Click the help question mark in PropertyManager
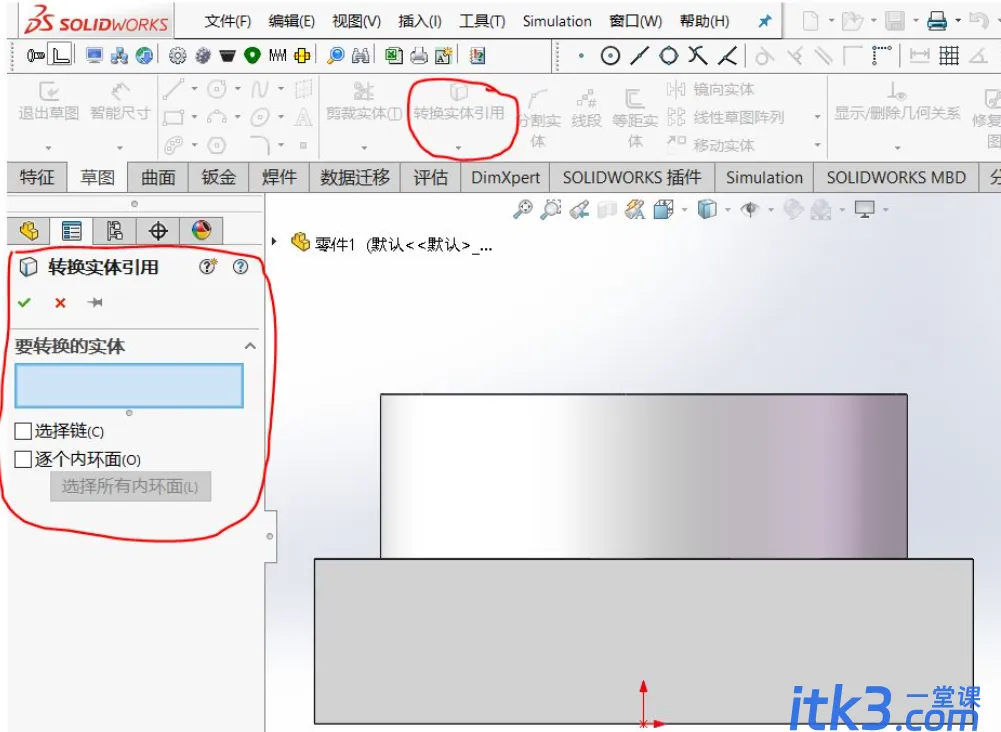Viewport: 1001px width, 732px height. 240,267
